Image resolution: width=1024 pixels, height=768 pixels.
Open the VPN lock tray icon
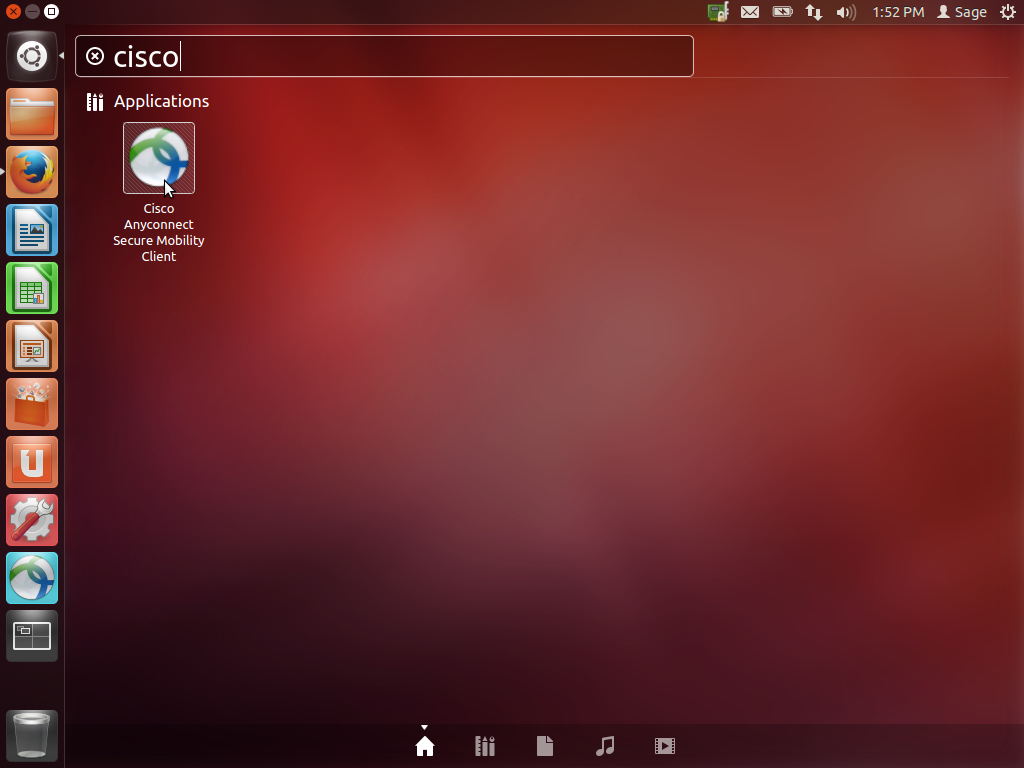[718, 12]
